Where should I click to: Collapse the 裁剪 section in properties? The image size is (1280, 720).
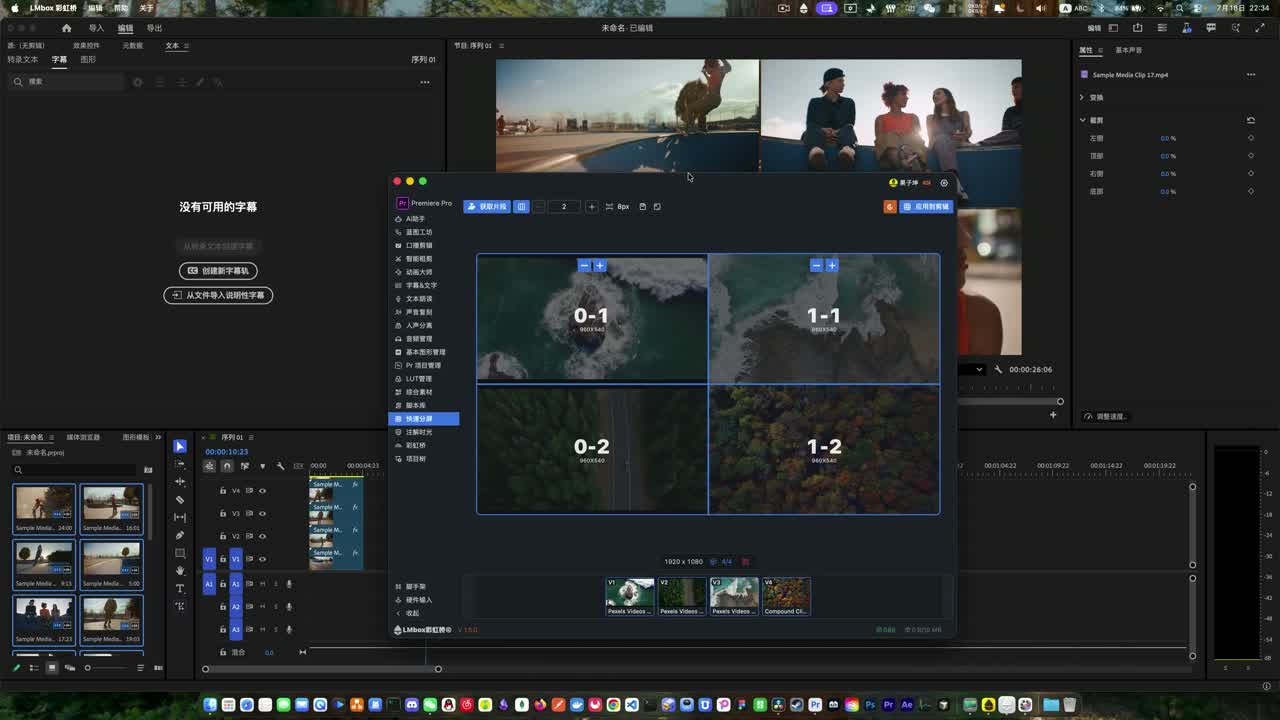tap(1082, 120)
